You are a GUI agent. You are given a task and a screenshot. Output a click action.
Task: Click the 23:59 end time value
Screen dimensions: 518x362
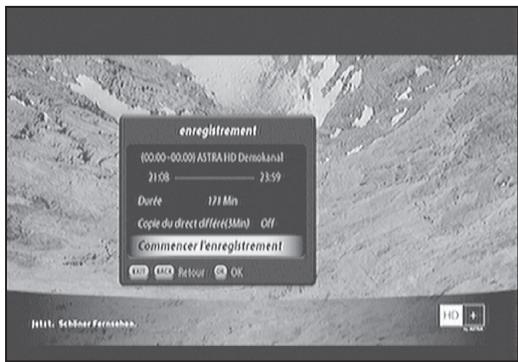[270, 177]
